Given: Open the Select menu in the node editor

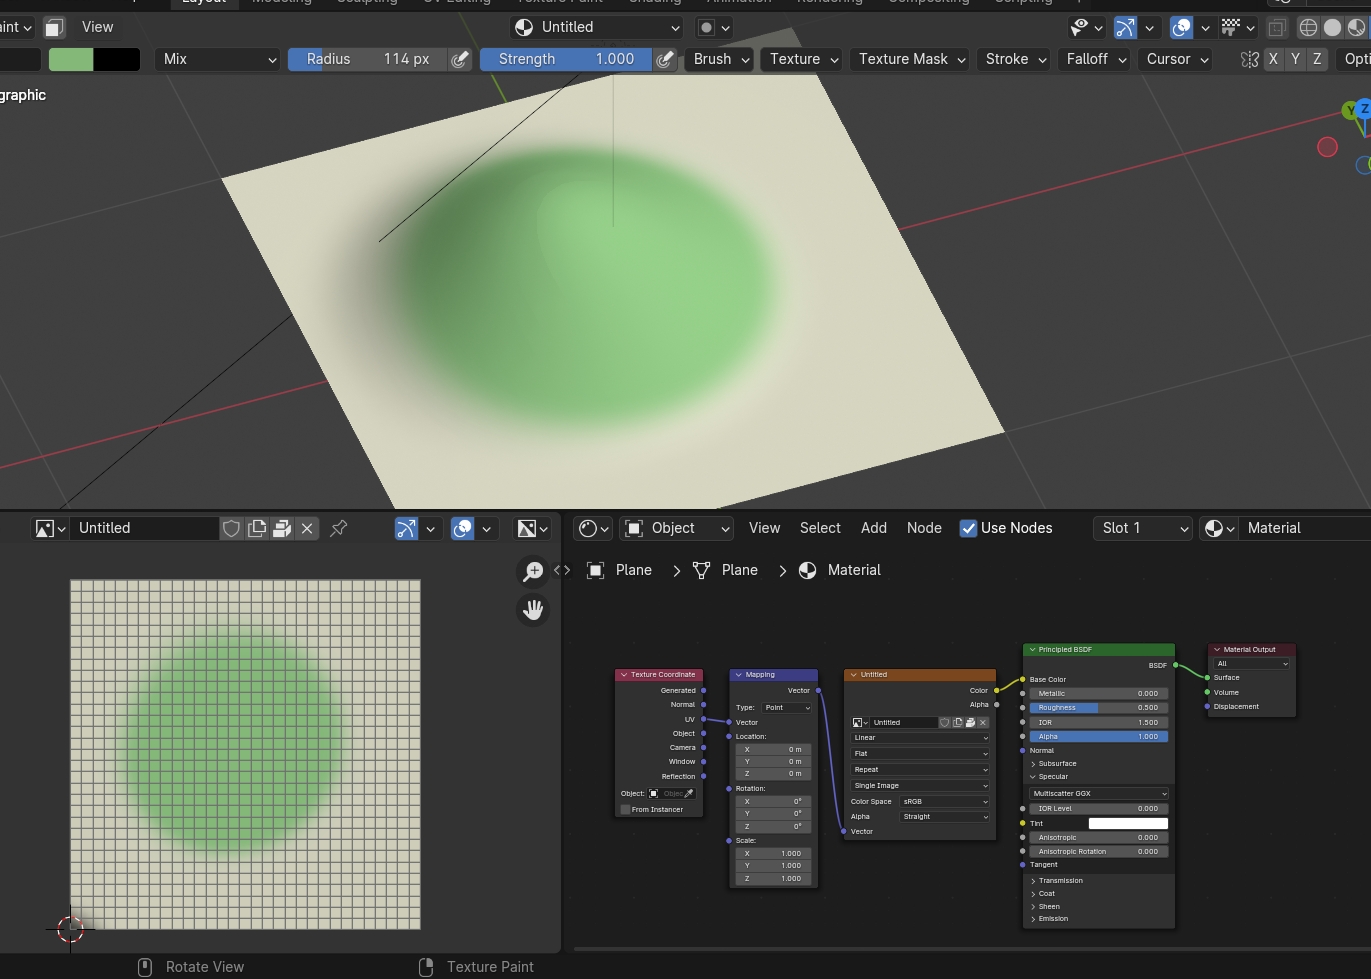Looking at the screenshot, I should point(820,528).
